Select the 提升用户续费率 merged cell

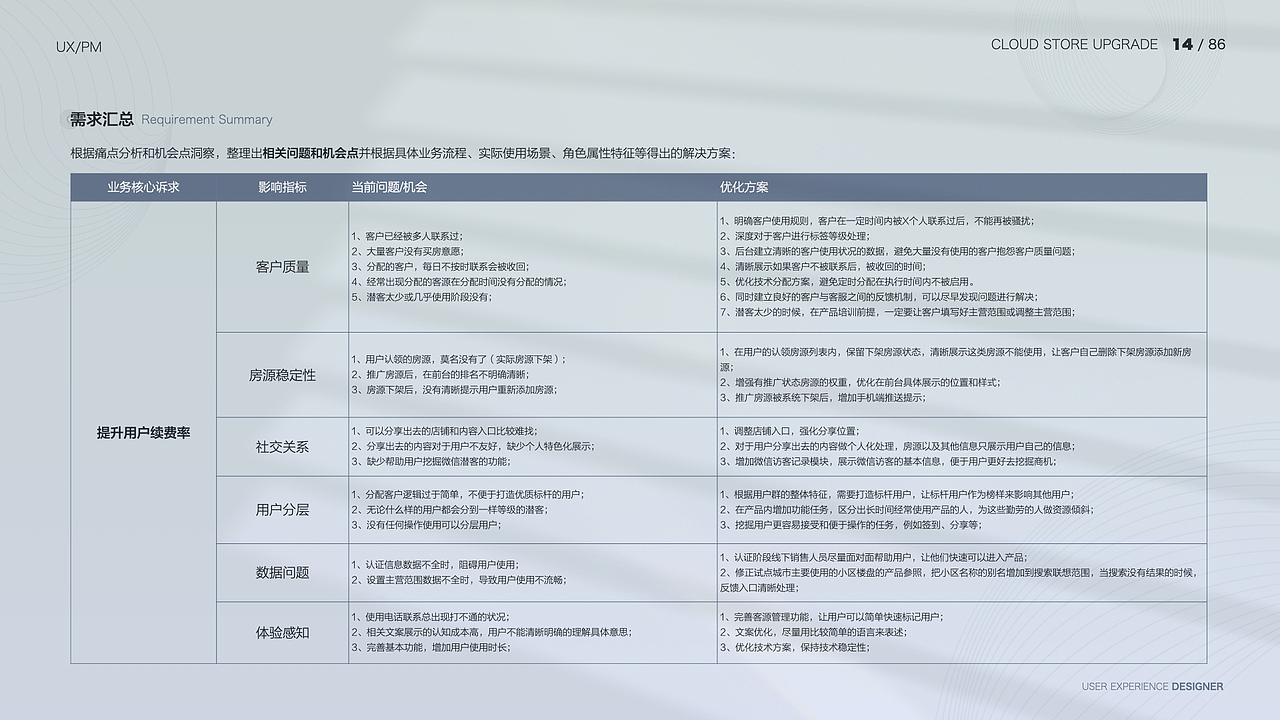(143, 430)
